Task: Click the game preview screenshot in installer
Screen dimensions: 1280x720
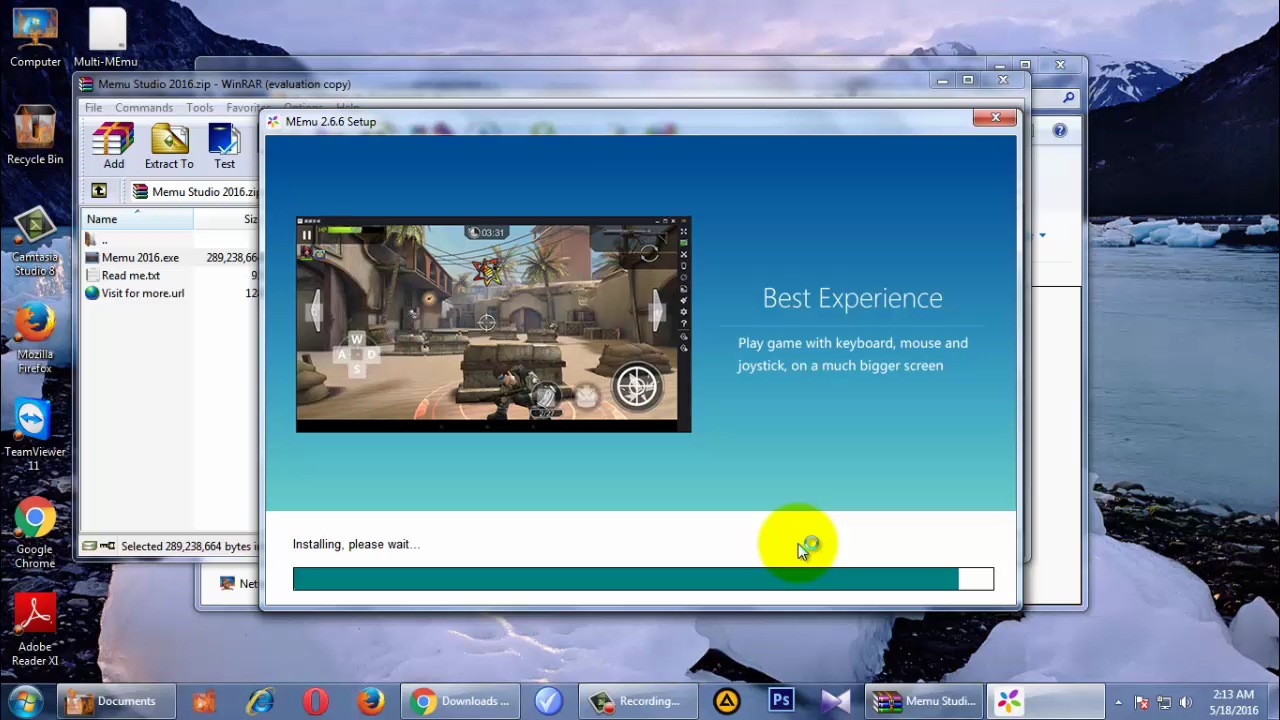Action: click(493, 324)
